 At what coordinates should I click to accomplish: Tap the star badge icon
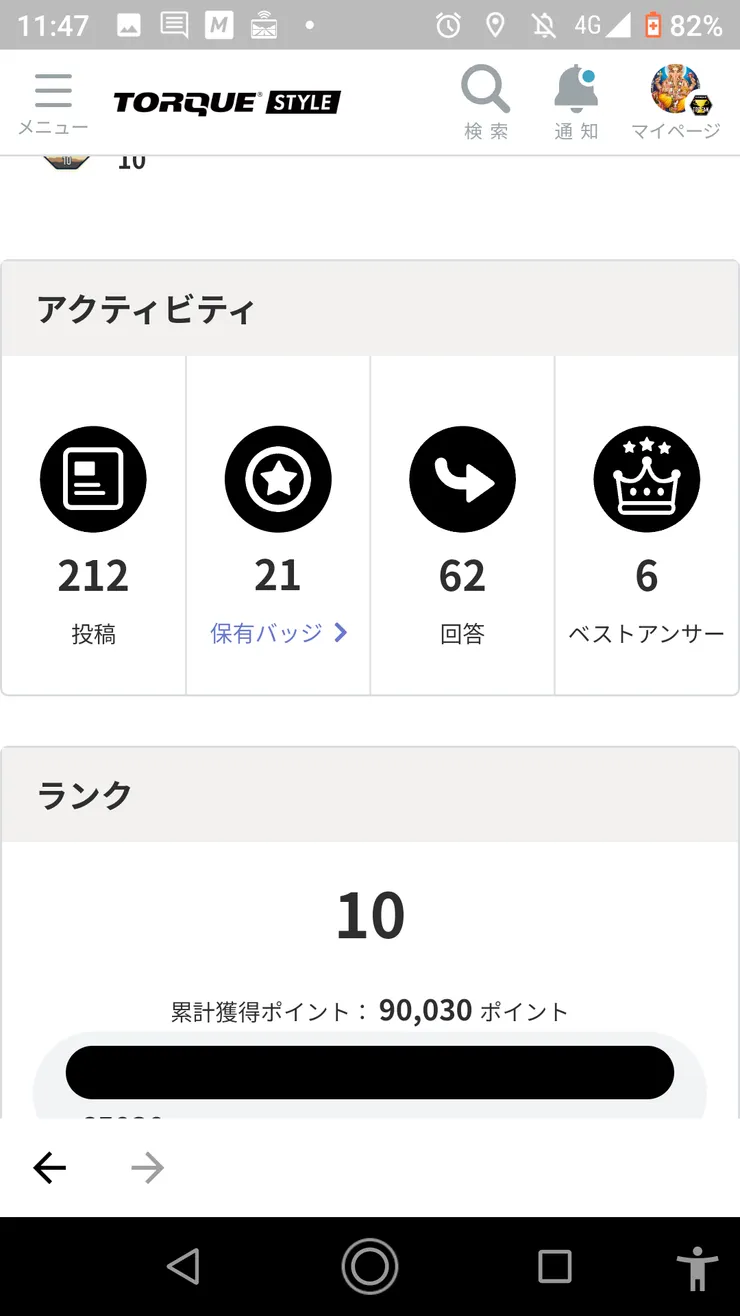(277, 480)
